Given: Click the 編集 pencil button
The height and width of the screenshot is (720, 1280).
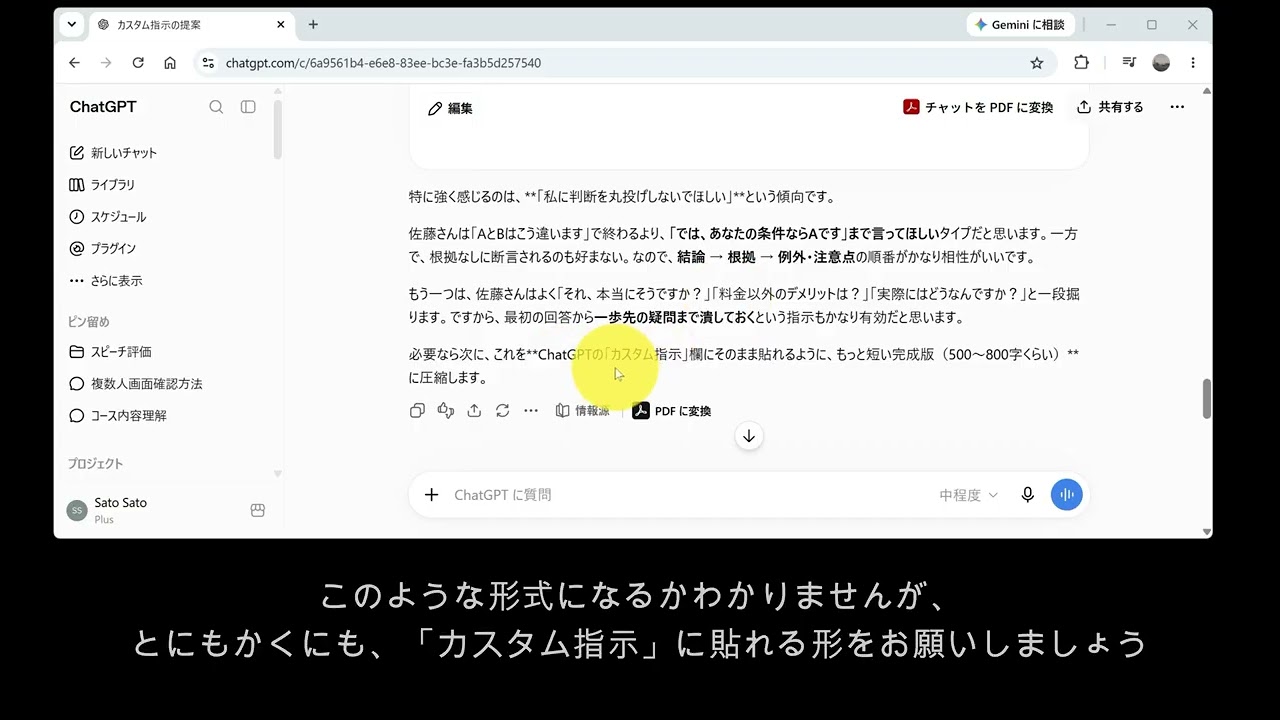Looking at the screenshot, I should (450, 108).
